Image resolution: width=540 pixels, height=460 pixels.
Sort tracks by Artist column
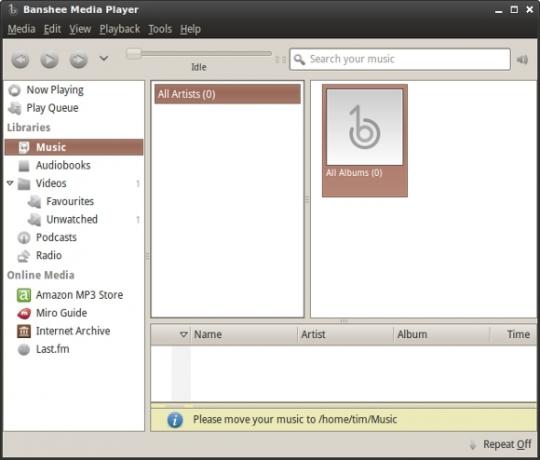345,334
